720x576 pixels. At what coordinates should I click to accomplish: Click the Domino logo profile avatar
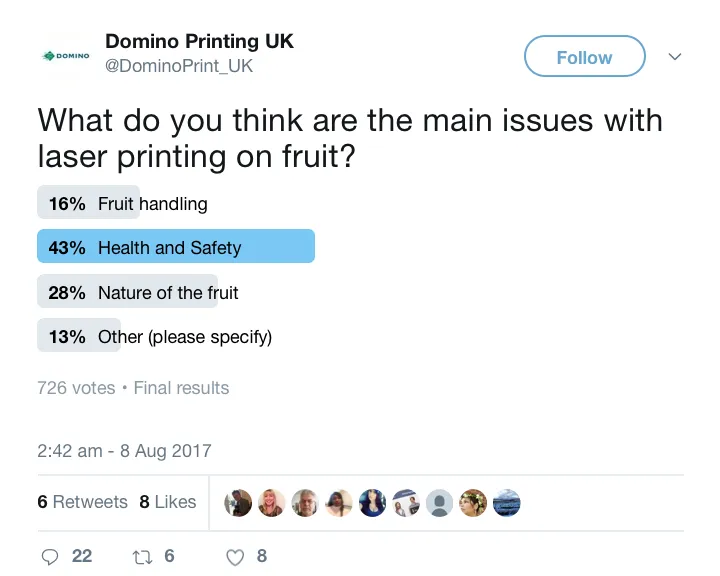tap(66, 55)
